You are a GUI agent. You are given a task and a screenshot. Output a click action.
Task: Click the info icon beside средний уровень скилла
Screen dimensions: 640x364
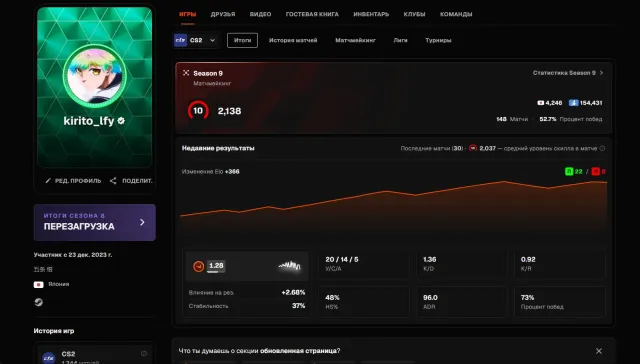[602, 149]
